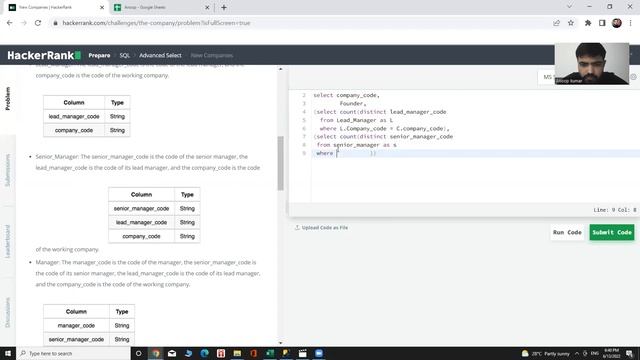Select the Discussions side tab

[7, 312]
